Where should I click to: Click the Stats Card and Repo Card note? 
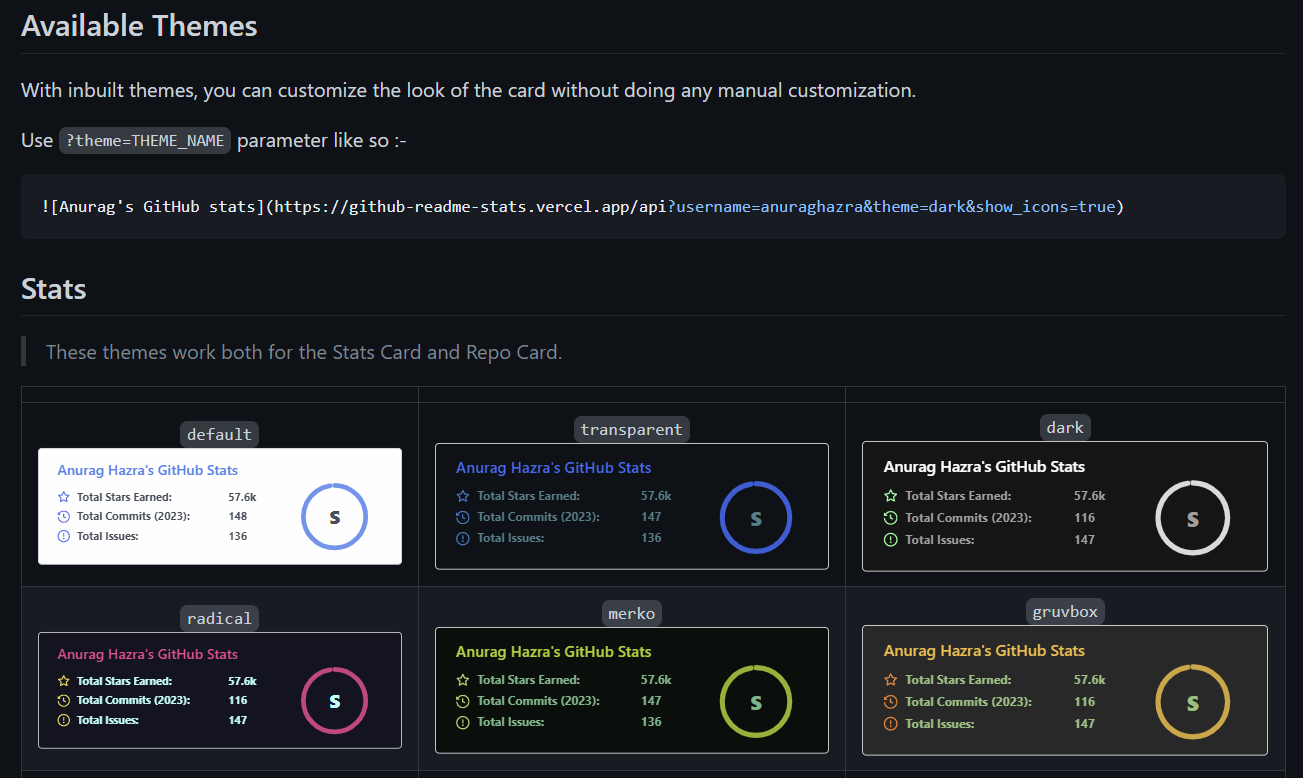coord(304,352)
